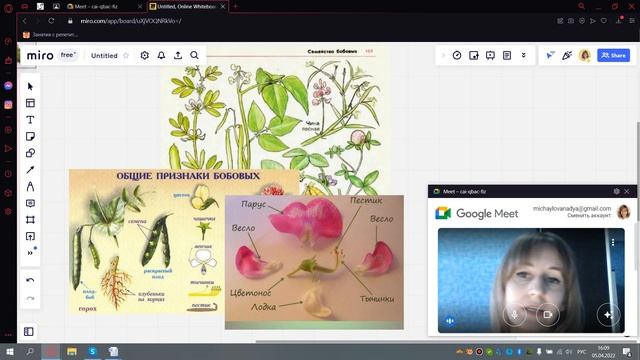Go back in browser history
This screenshot has height=360, width=640.
click(24, 21)
